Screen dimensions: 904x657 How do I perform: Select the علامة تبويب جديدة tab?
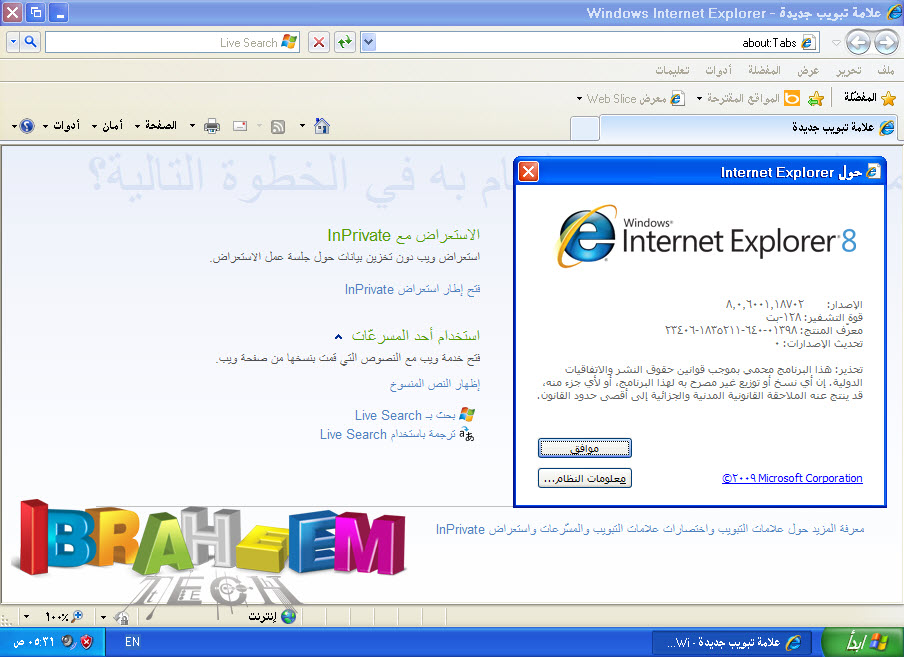(x=748, y=127)
